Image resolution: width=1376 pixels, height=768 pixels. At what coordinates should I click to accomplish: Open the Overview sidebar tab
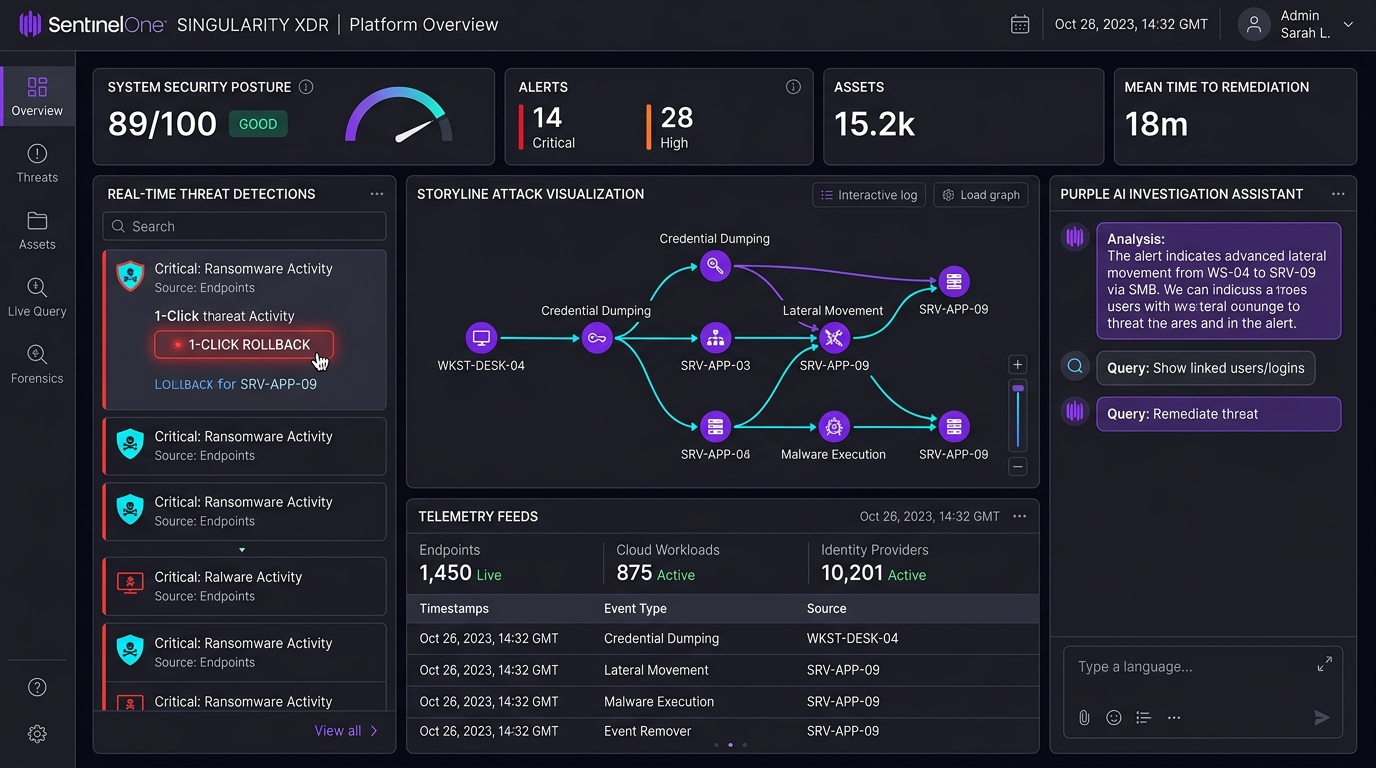pos(37,96)
